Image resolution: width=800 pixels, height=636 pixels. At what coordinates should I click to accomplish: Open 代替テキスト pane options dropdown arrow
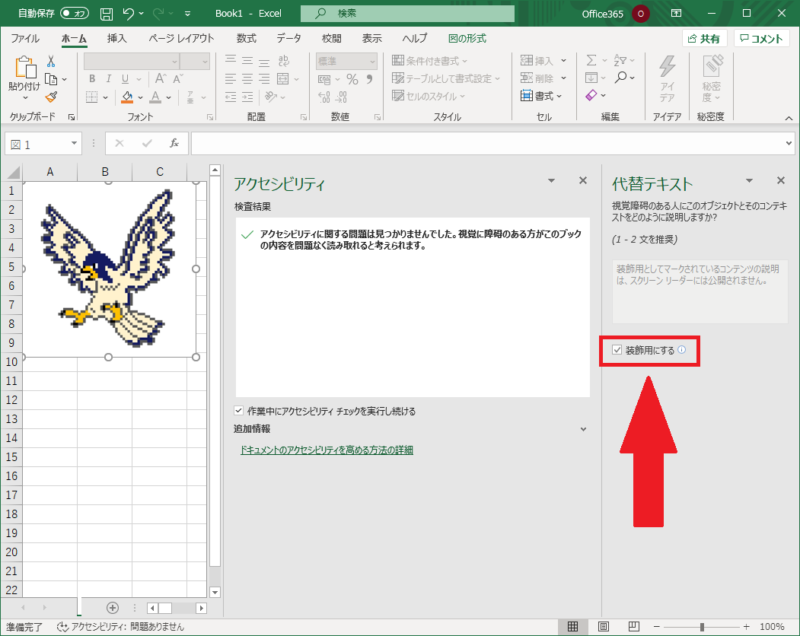pyautogui.click(x=749, y=181)
